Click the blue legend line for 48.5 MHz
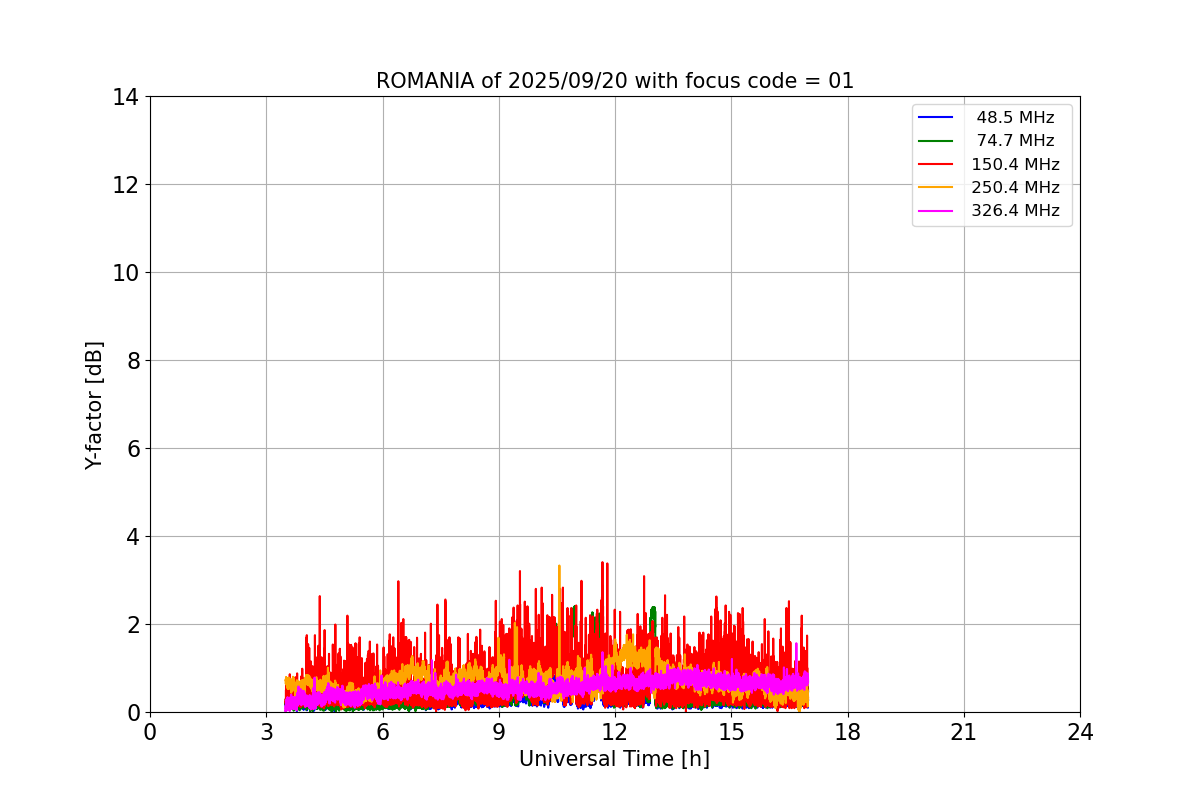This screenshot has height=800, width=1200. coord(935,118)
